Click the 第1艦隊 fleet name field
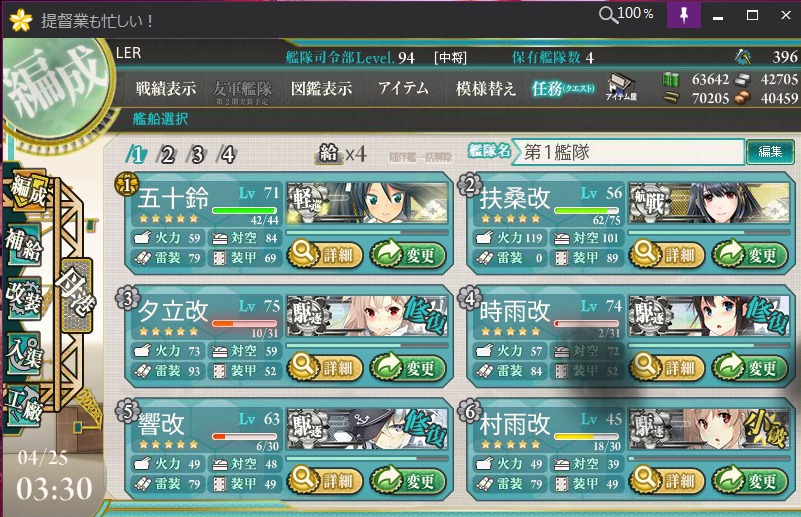This screenshot has width=801, height=517. pos(627,152)
